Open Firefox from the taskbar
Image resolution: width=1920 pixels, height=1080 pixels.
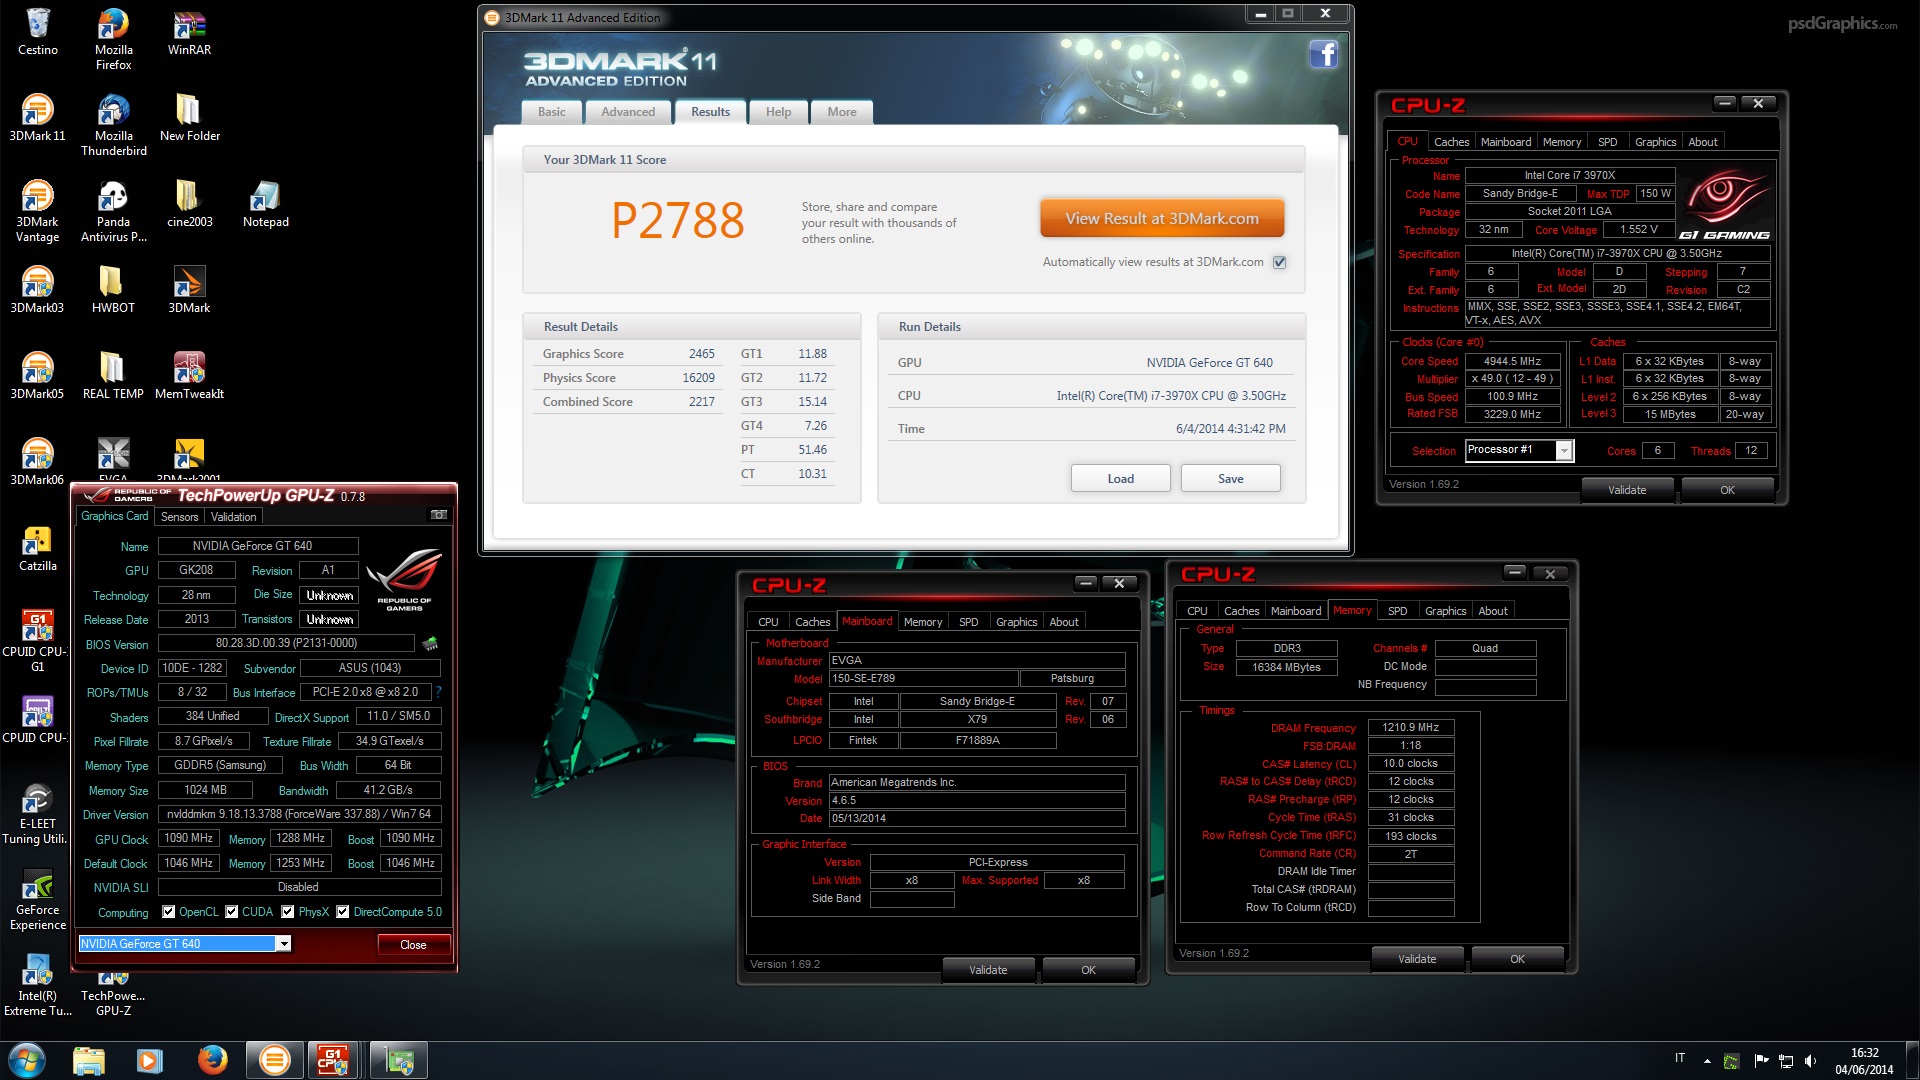tap(212, 1060)
